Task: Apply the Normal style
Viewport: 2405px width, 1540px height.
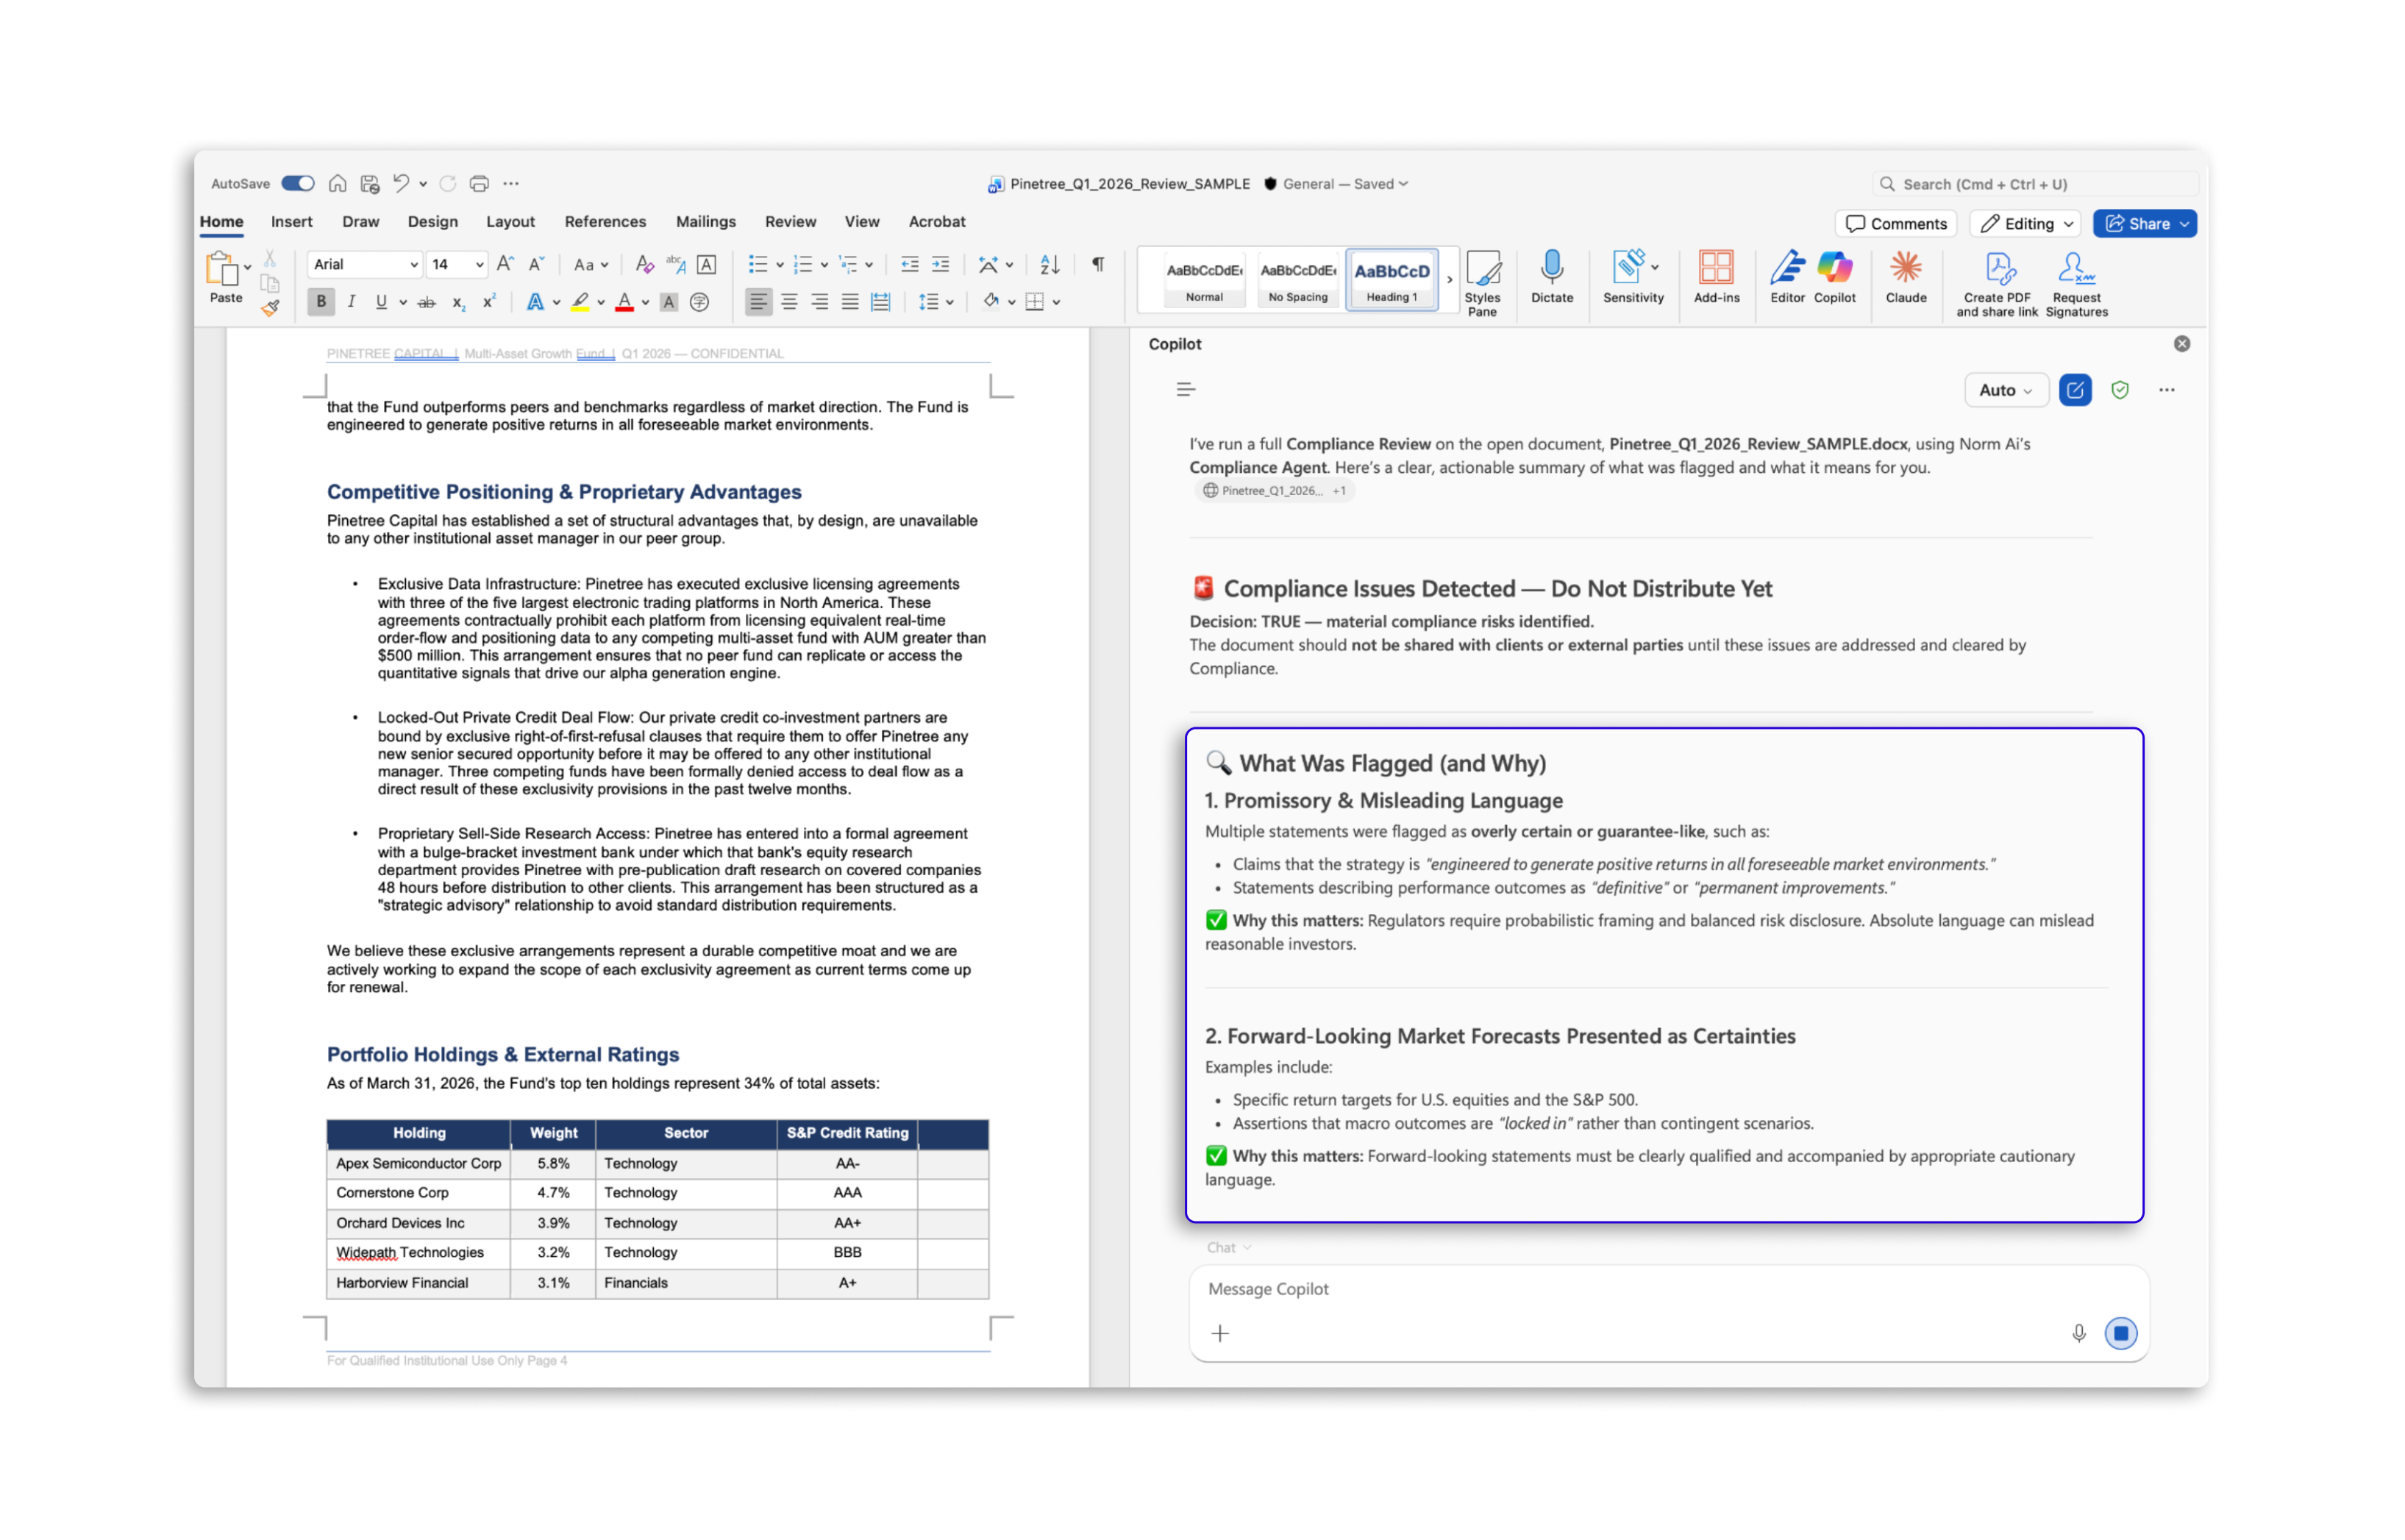Action: 1204,280
